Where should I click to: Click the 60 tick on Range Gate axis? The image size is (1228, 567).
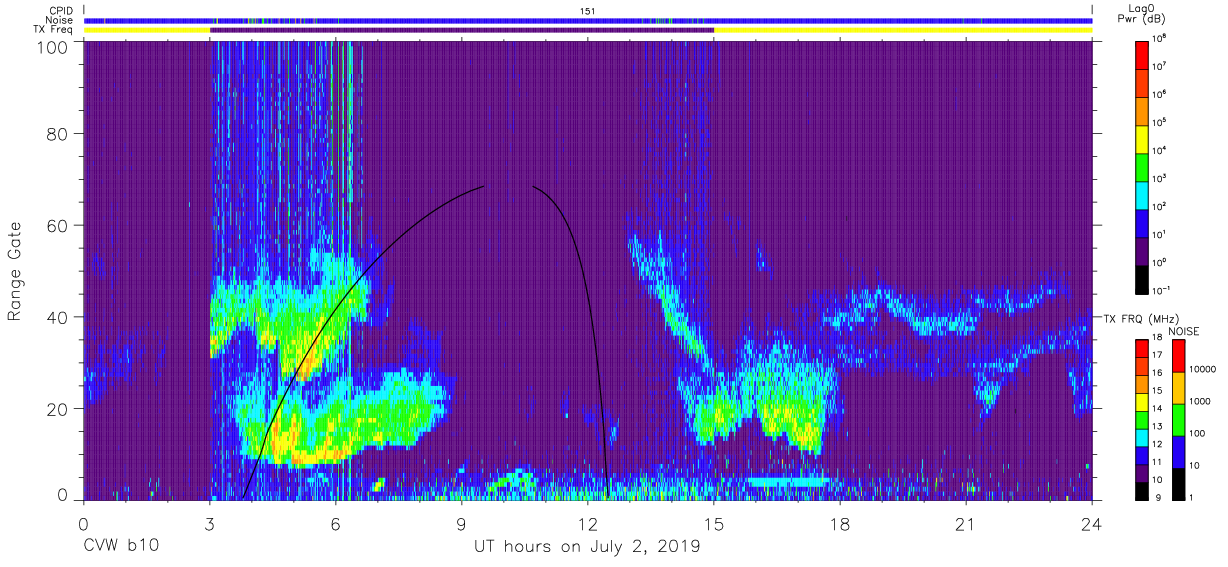pos(58,226)
